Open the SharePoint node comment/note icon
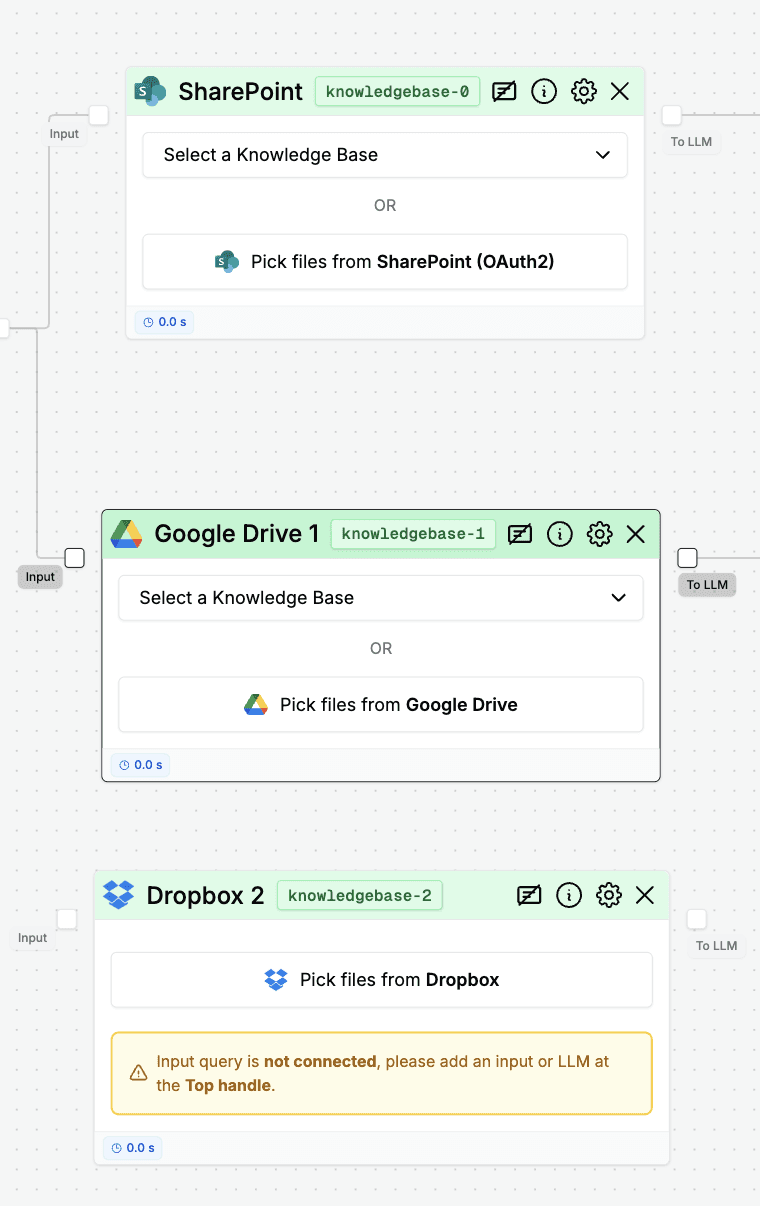This screenshot has width=760, height=1206. pyautogui.click(x=505, y=92)
